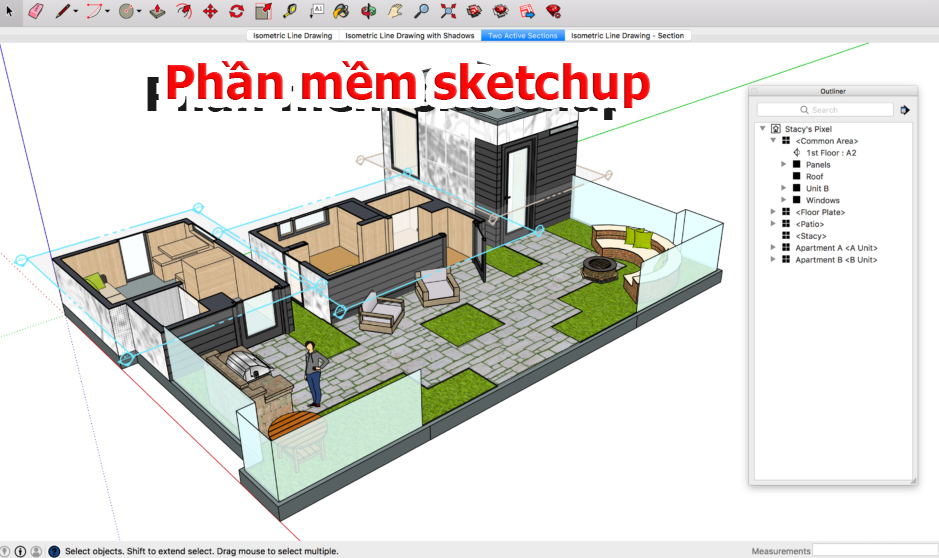Expand Apartment A <A Unit>

tap(773, 247)
